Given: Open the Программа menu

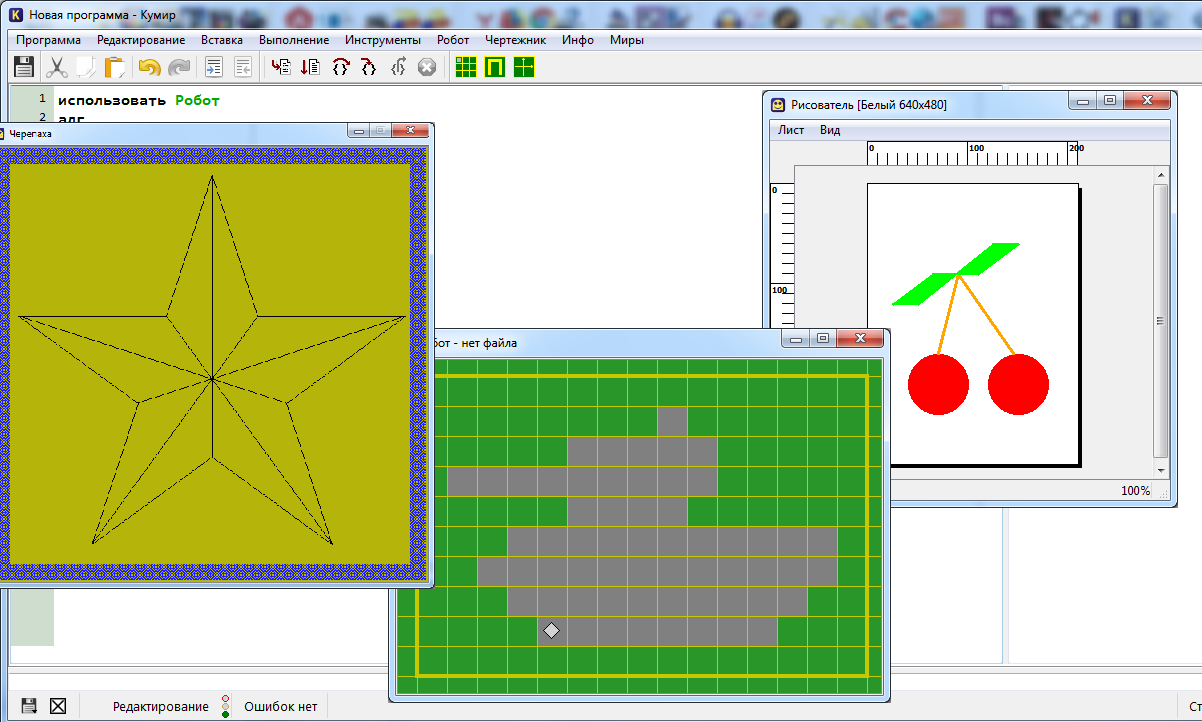Looking at the screenshot, I should pyautogui.click(x=48, y=40).
